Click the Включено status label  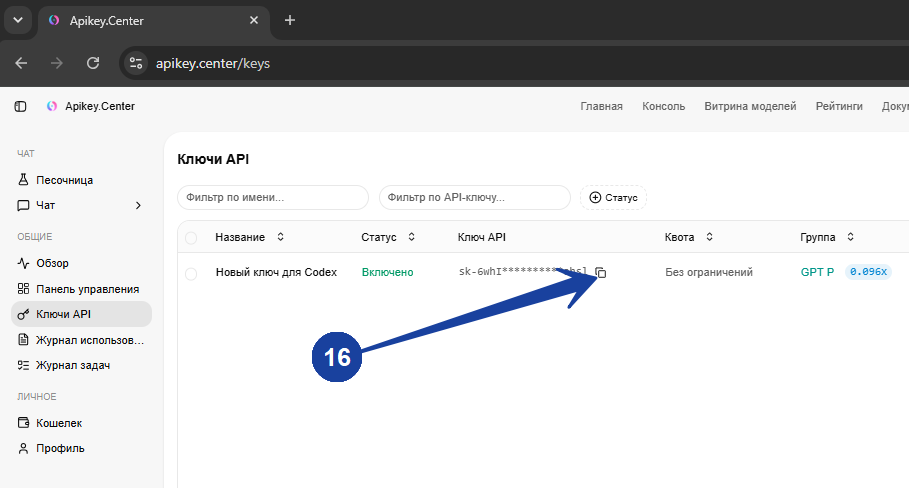tap(387, 272)
